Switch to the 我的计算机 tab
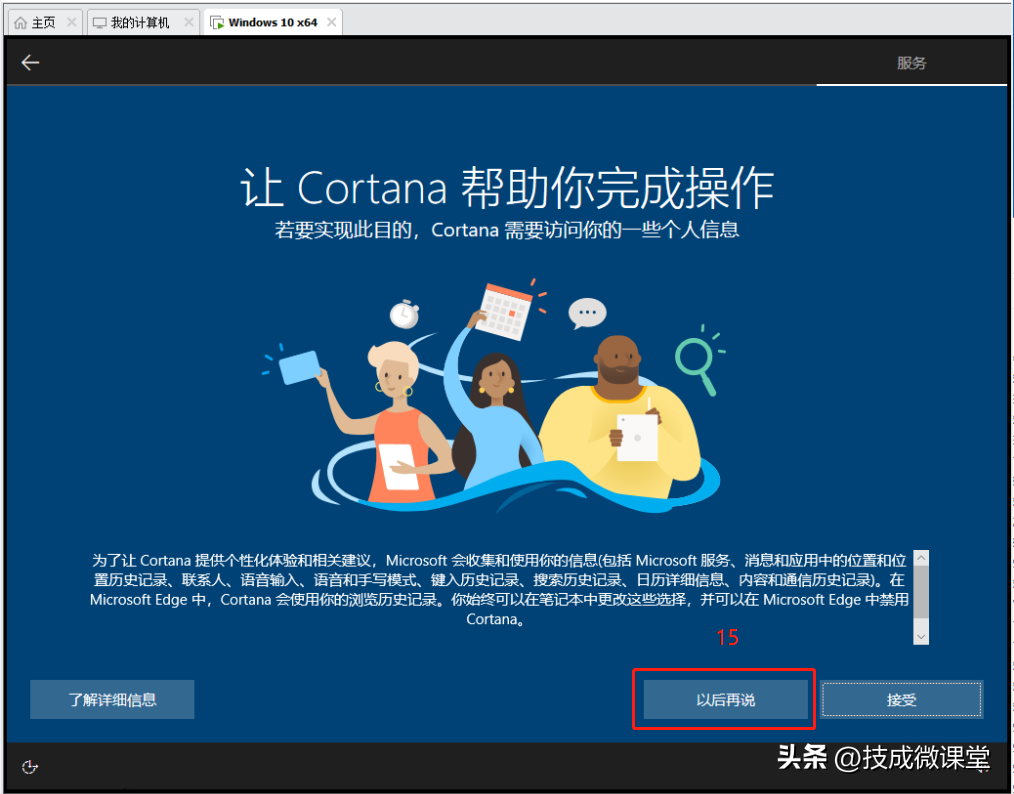Screen dimensions: 1014x794 pyautogui.click(x=142, y=23)
